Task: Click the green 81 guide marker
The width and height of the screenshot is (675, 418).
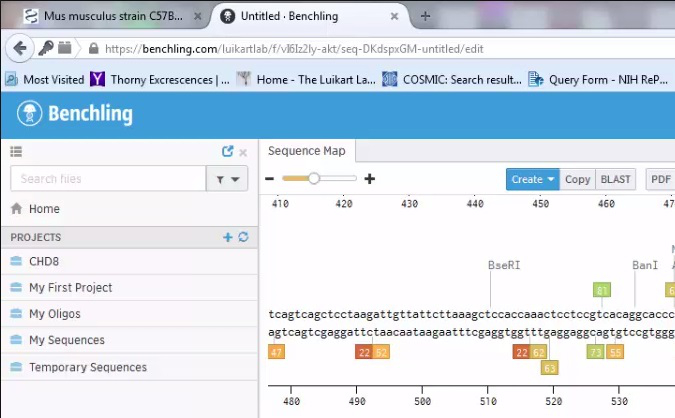Action: pos(602,290)
